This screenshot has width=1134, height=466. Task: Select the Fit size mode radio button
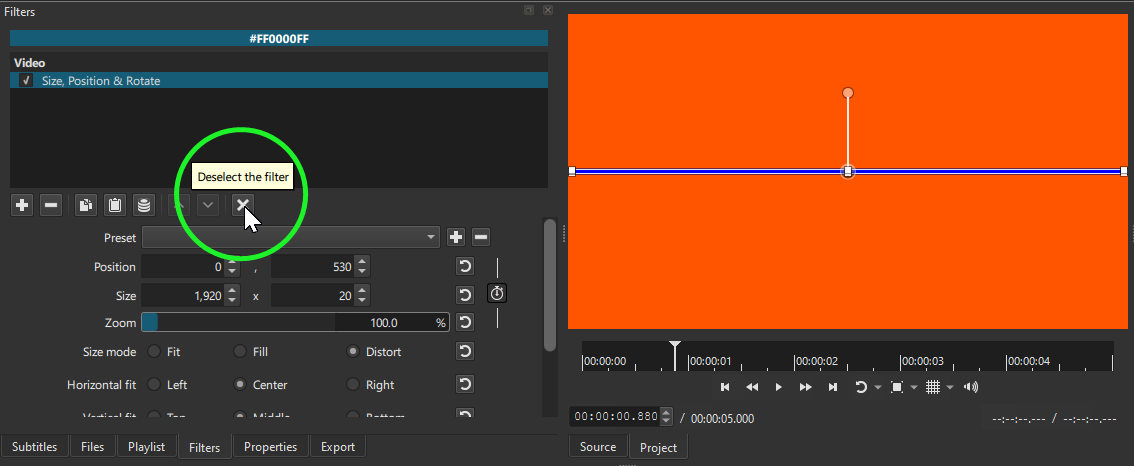point(154,352)
